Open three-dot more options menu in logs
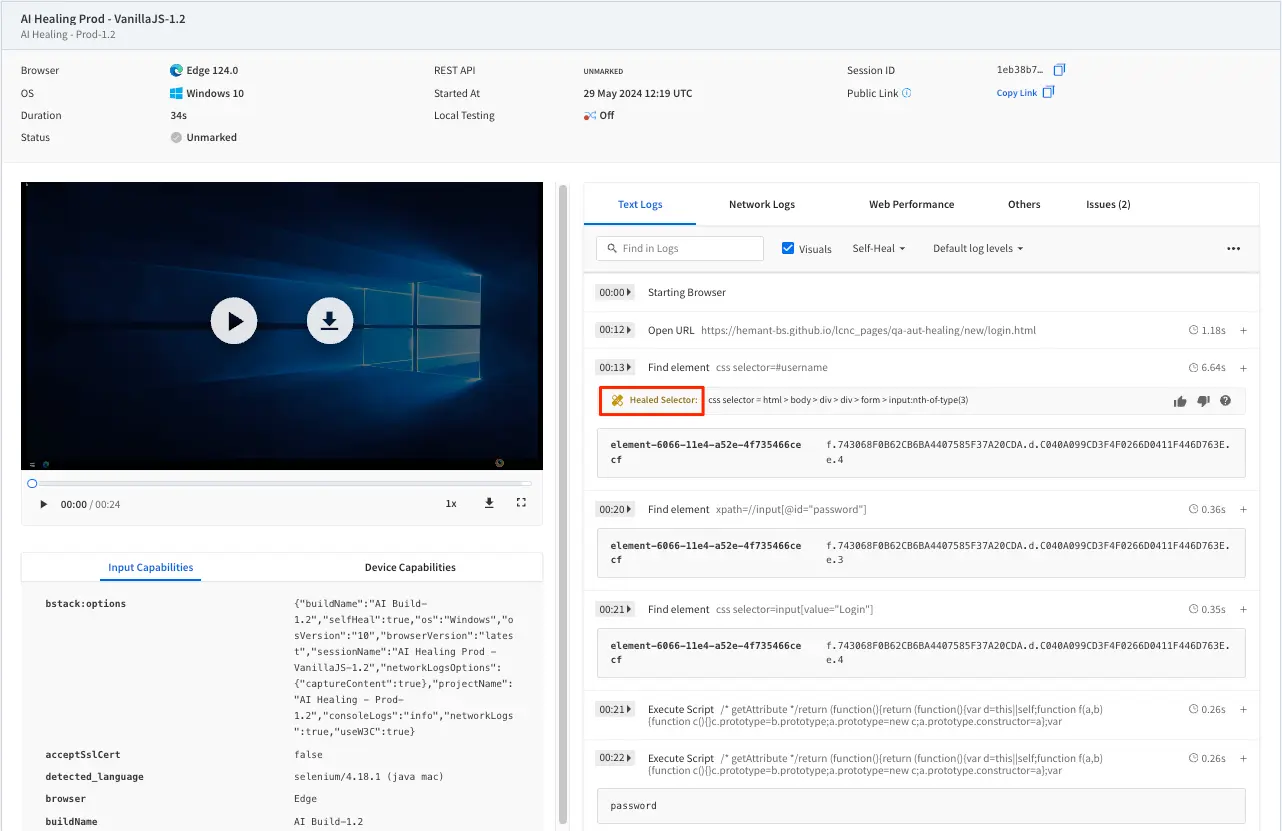Screen dimensions: 1282x831 (1233, 249)
